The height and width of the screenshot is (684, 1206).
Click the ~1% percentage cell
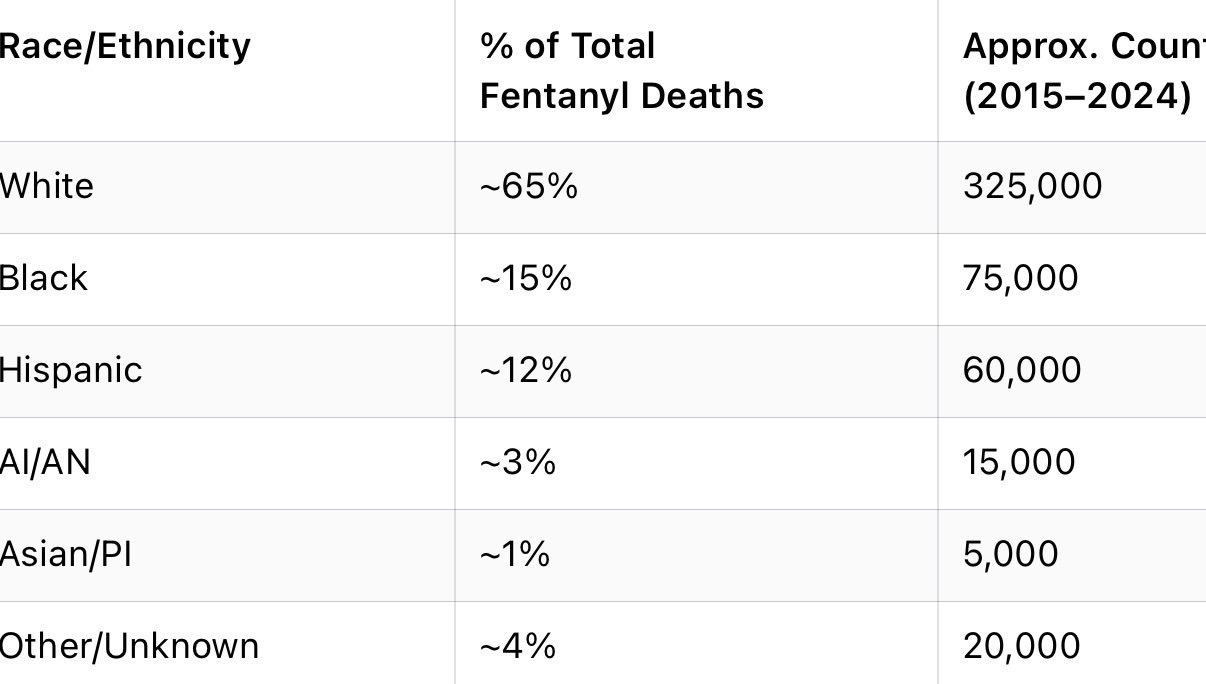coord(515,554)
